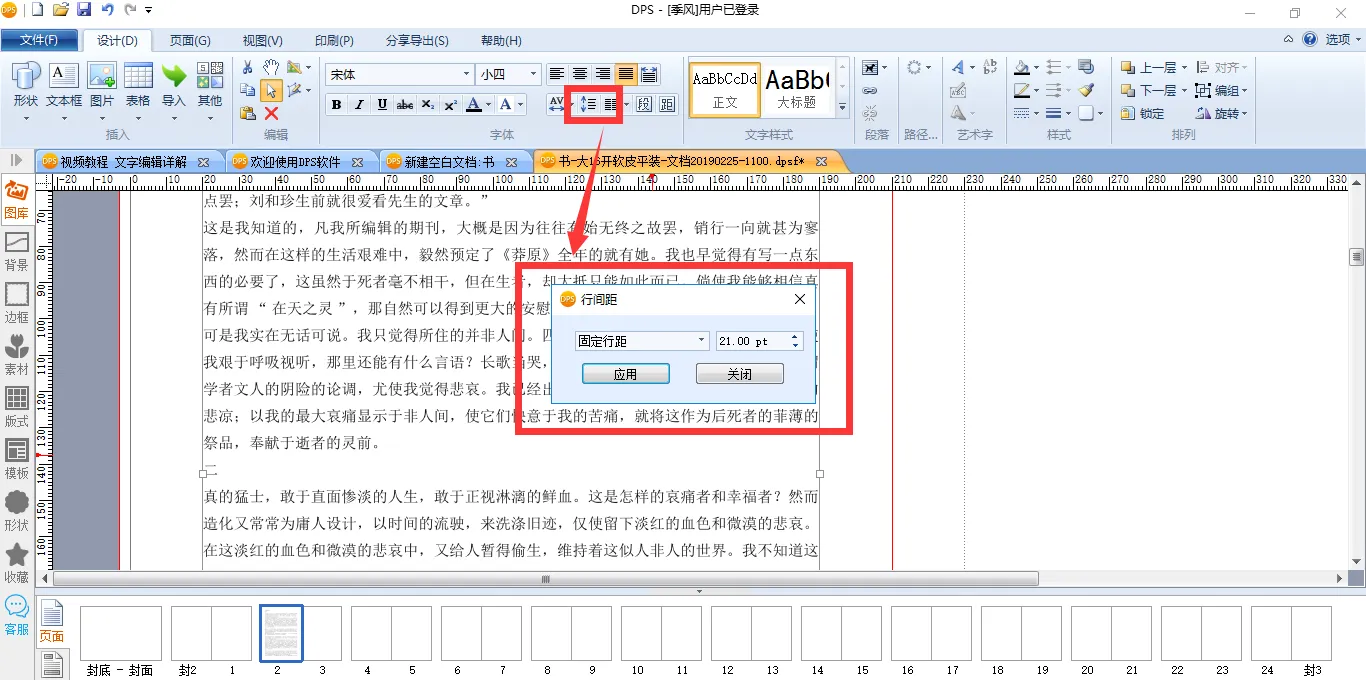Image resolution: width=1366 pixels, height=680 pixels.
Task: Click the 段 paragraph spacing icon
Action: pos(644,104)
